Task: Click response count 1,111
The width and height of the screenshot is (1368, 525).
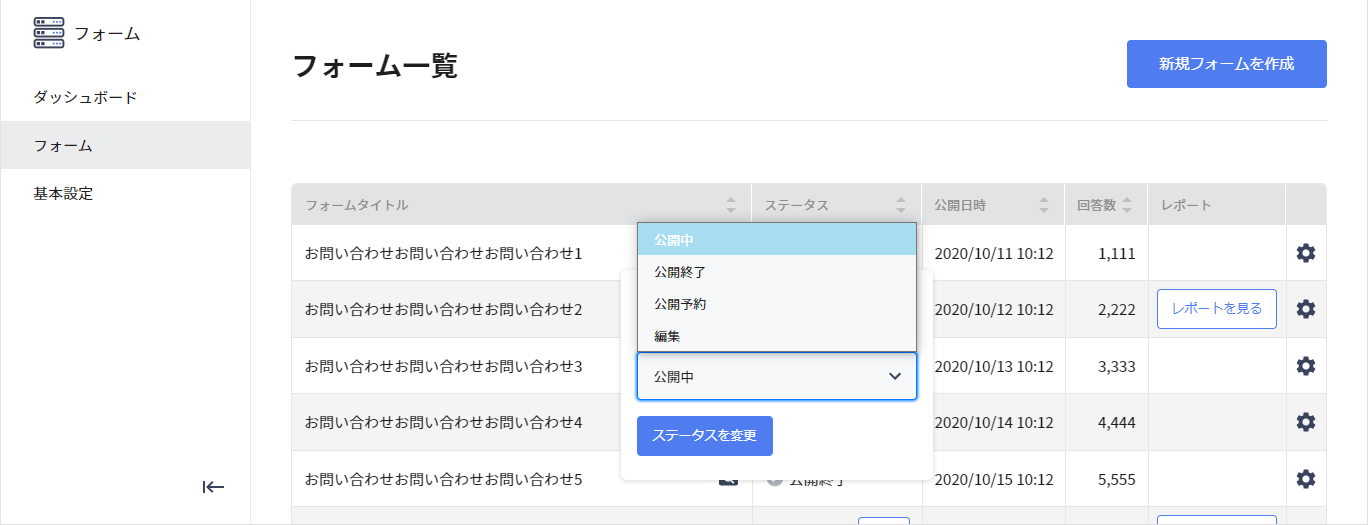Action: (1116, 253)
